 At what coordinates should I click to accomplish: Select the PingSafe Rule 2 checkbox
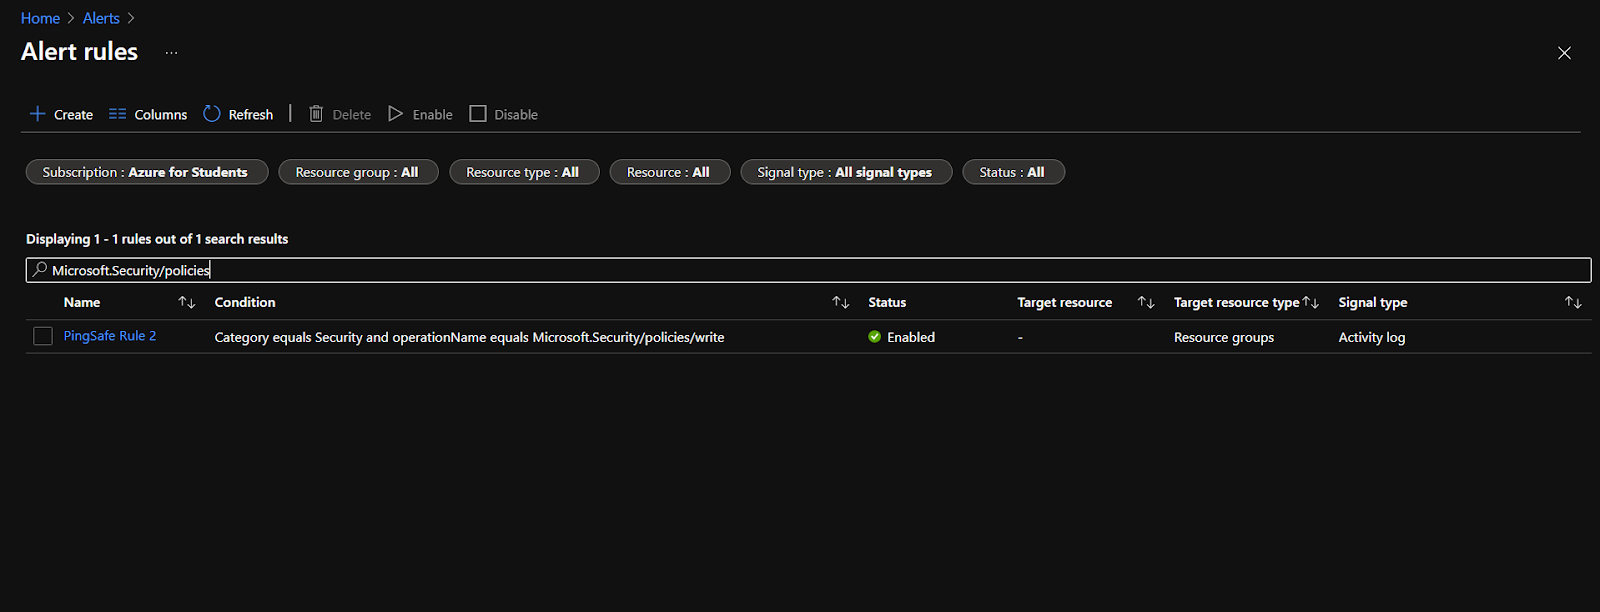43,336
